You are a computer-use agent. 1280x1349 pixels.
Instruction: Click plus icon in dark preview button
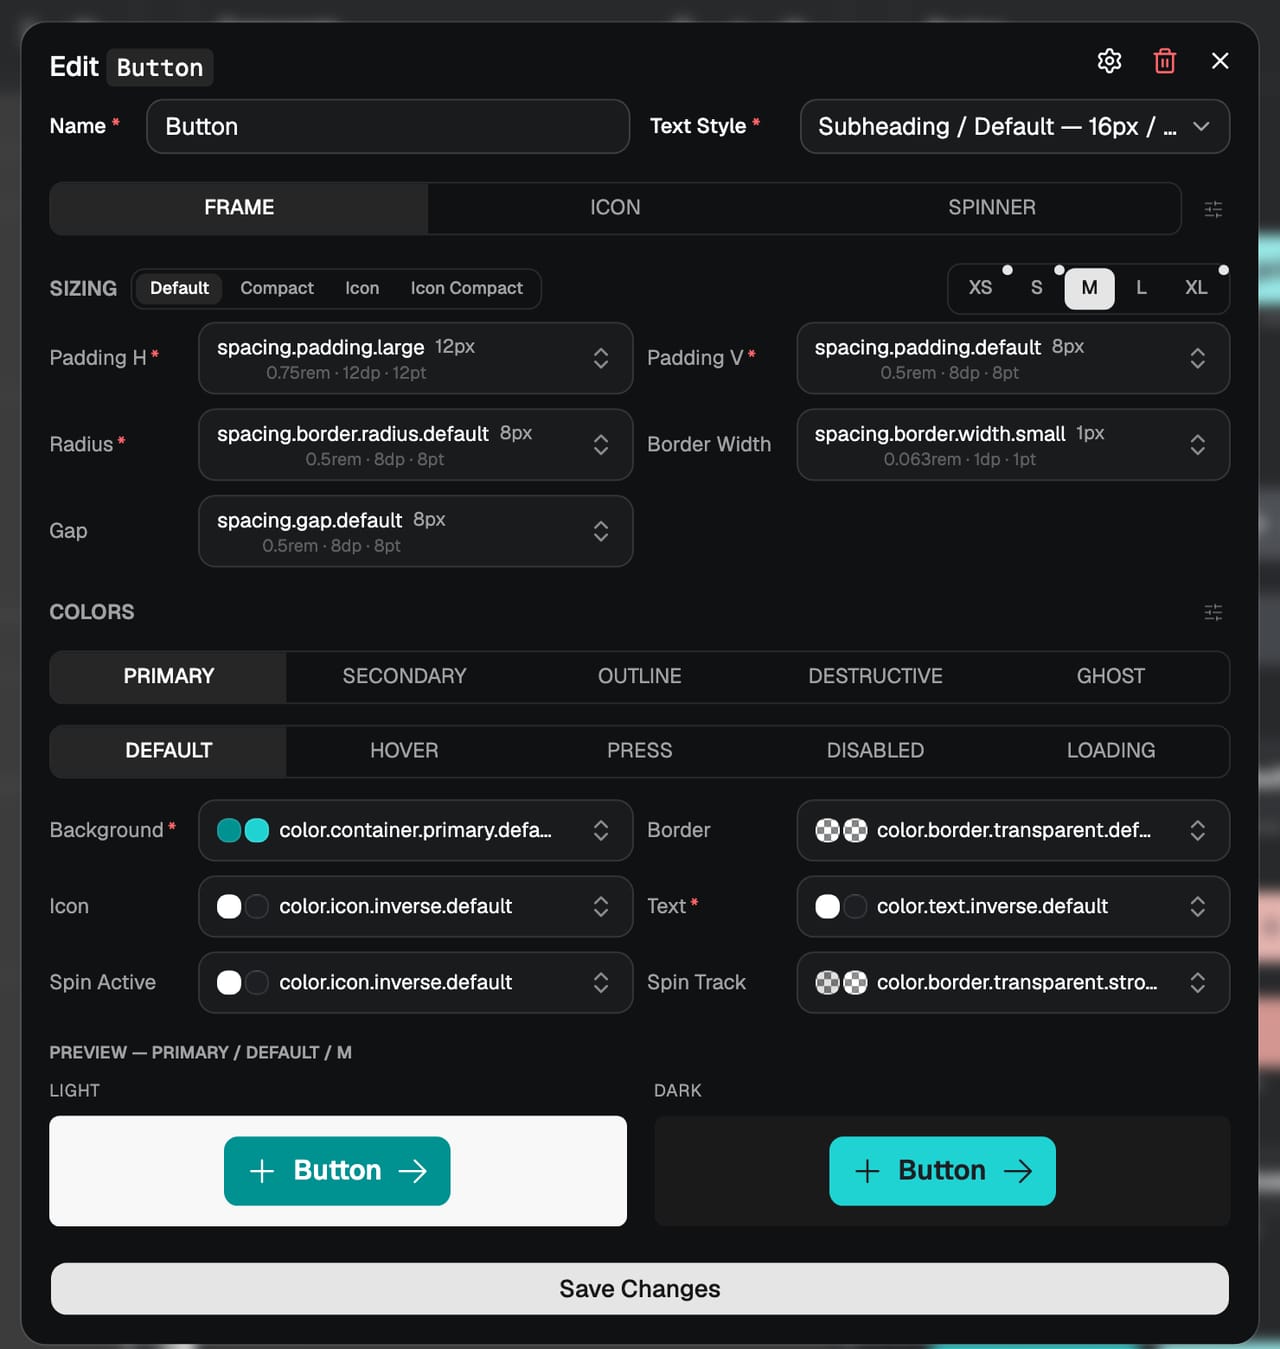868,1171
